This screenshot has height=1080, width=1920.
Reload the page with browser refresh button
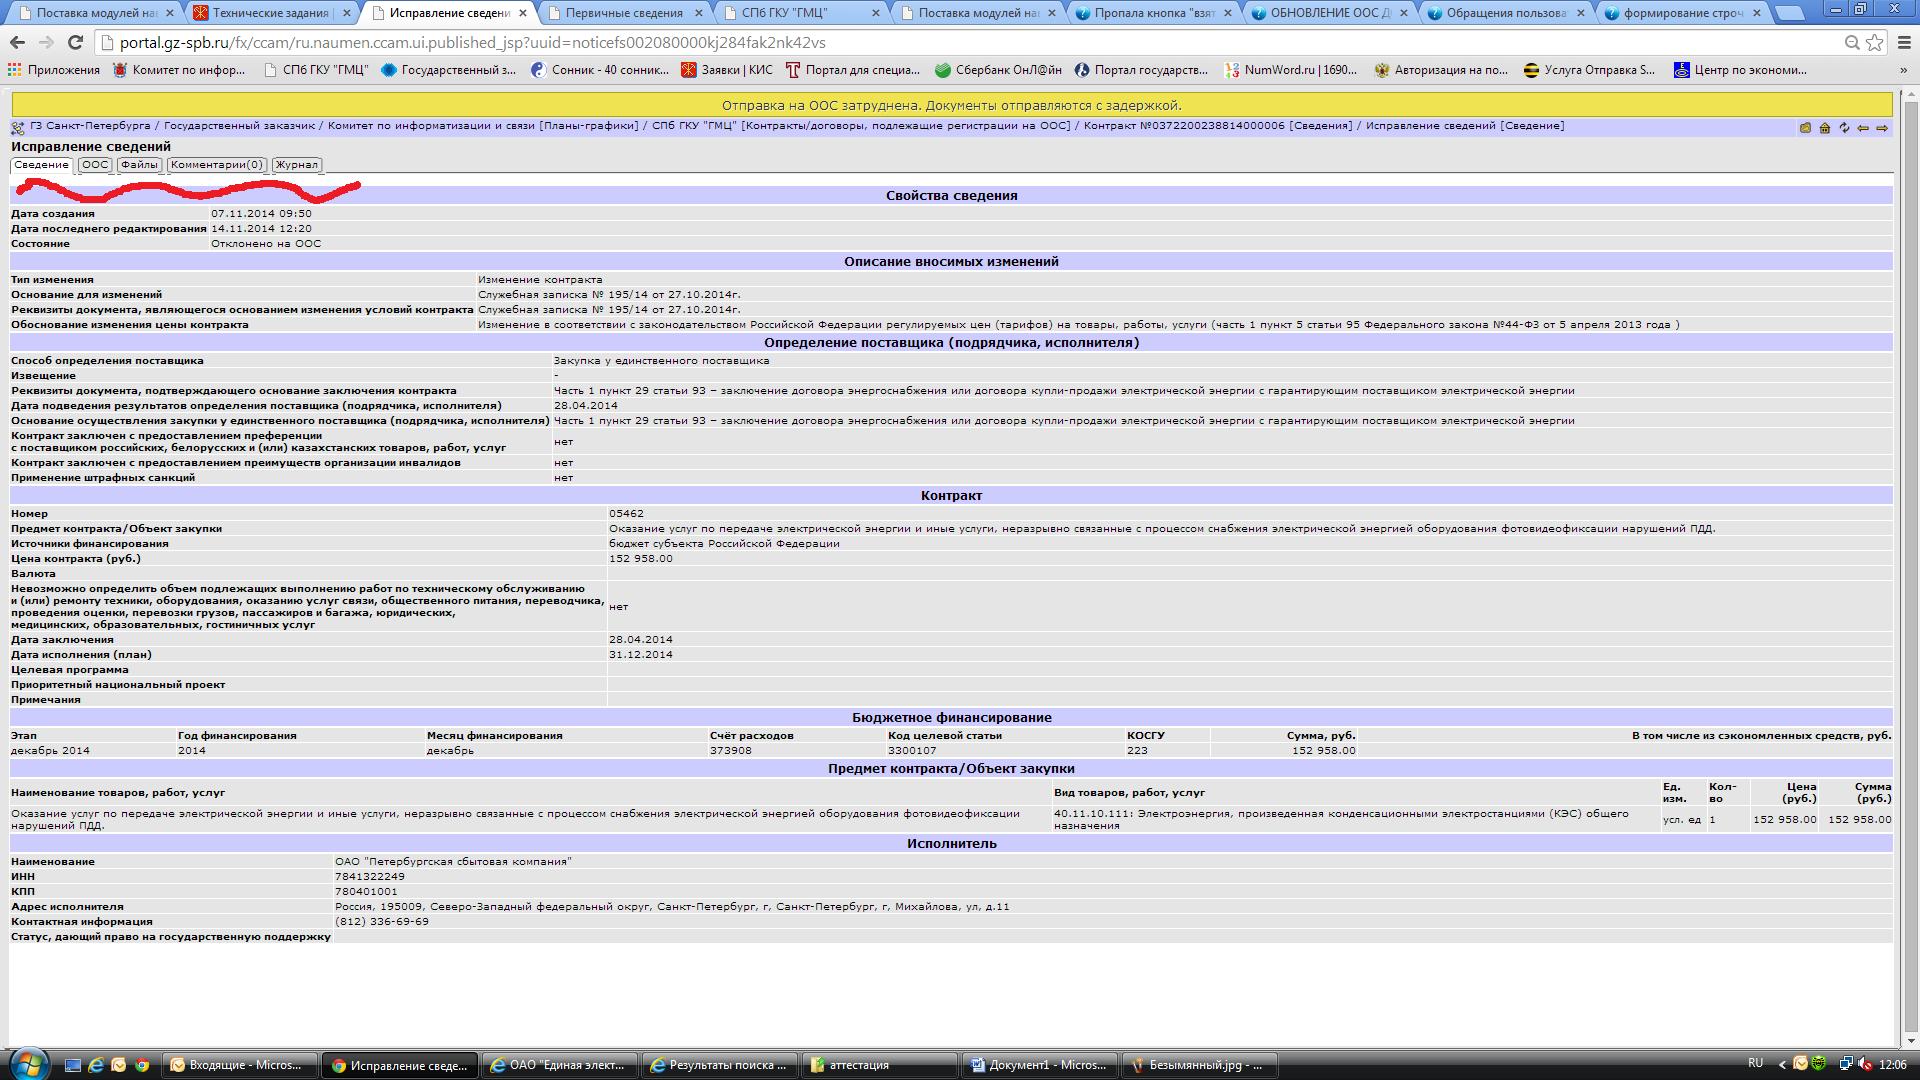pos(75,43)
